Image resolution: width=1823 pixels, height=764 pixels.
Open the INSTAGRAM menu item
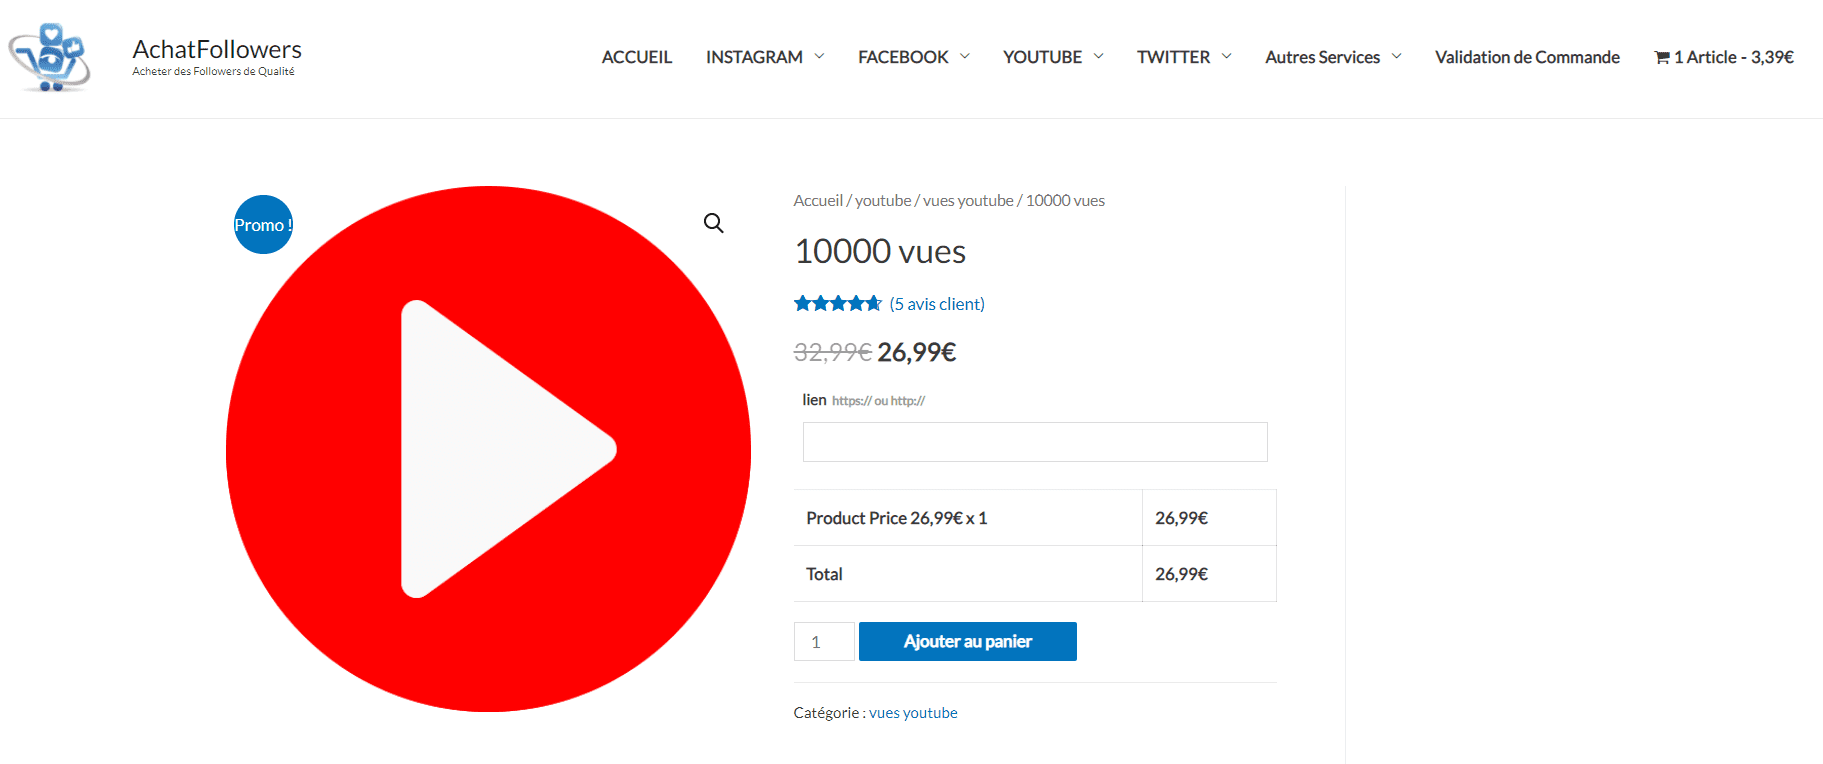754,57
